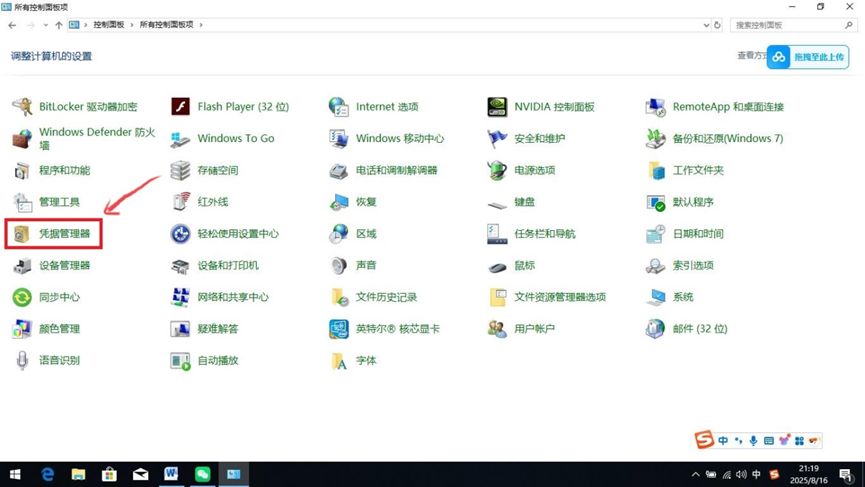Click the 颜色管理 link
The width and height of the screenshot is (865, 487).
(60, 329)
